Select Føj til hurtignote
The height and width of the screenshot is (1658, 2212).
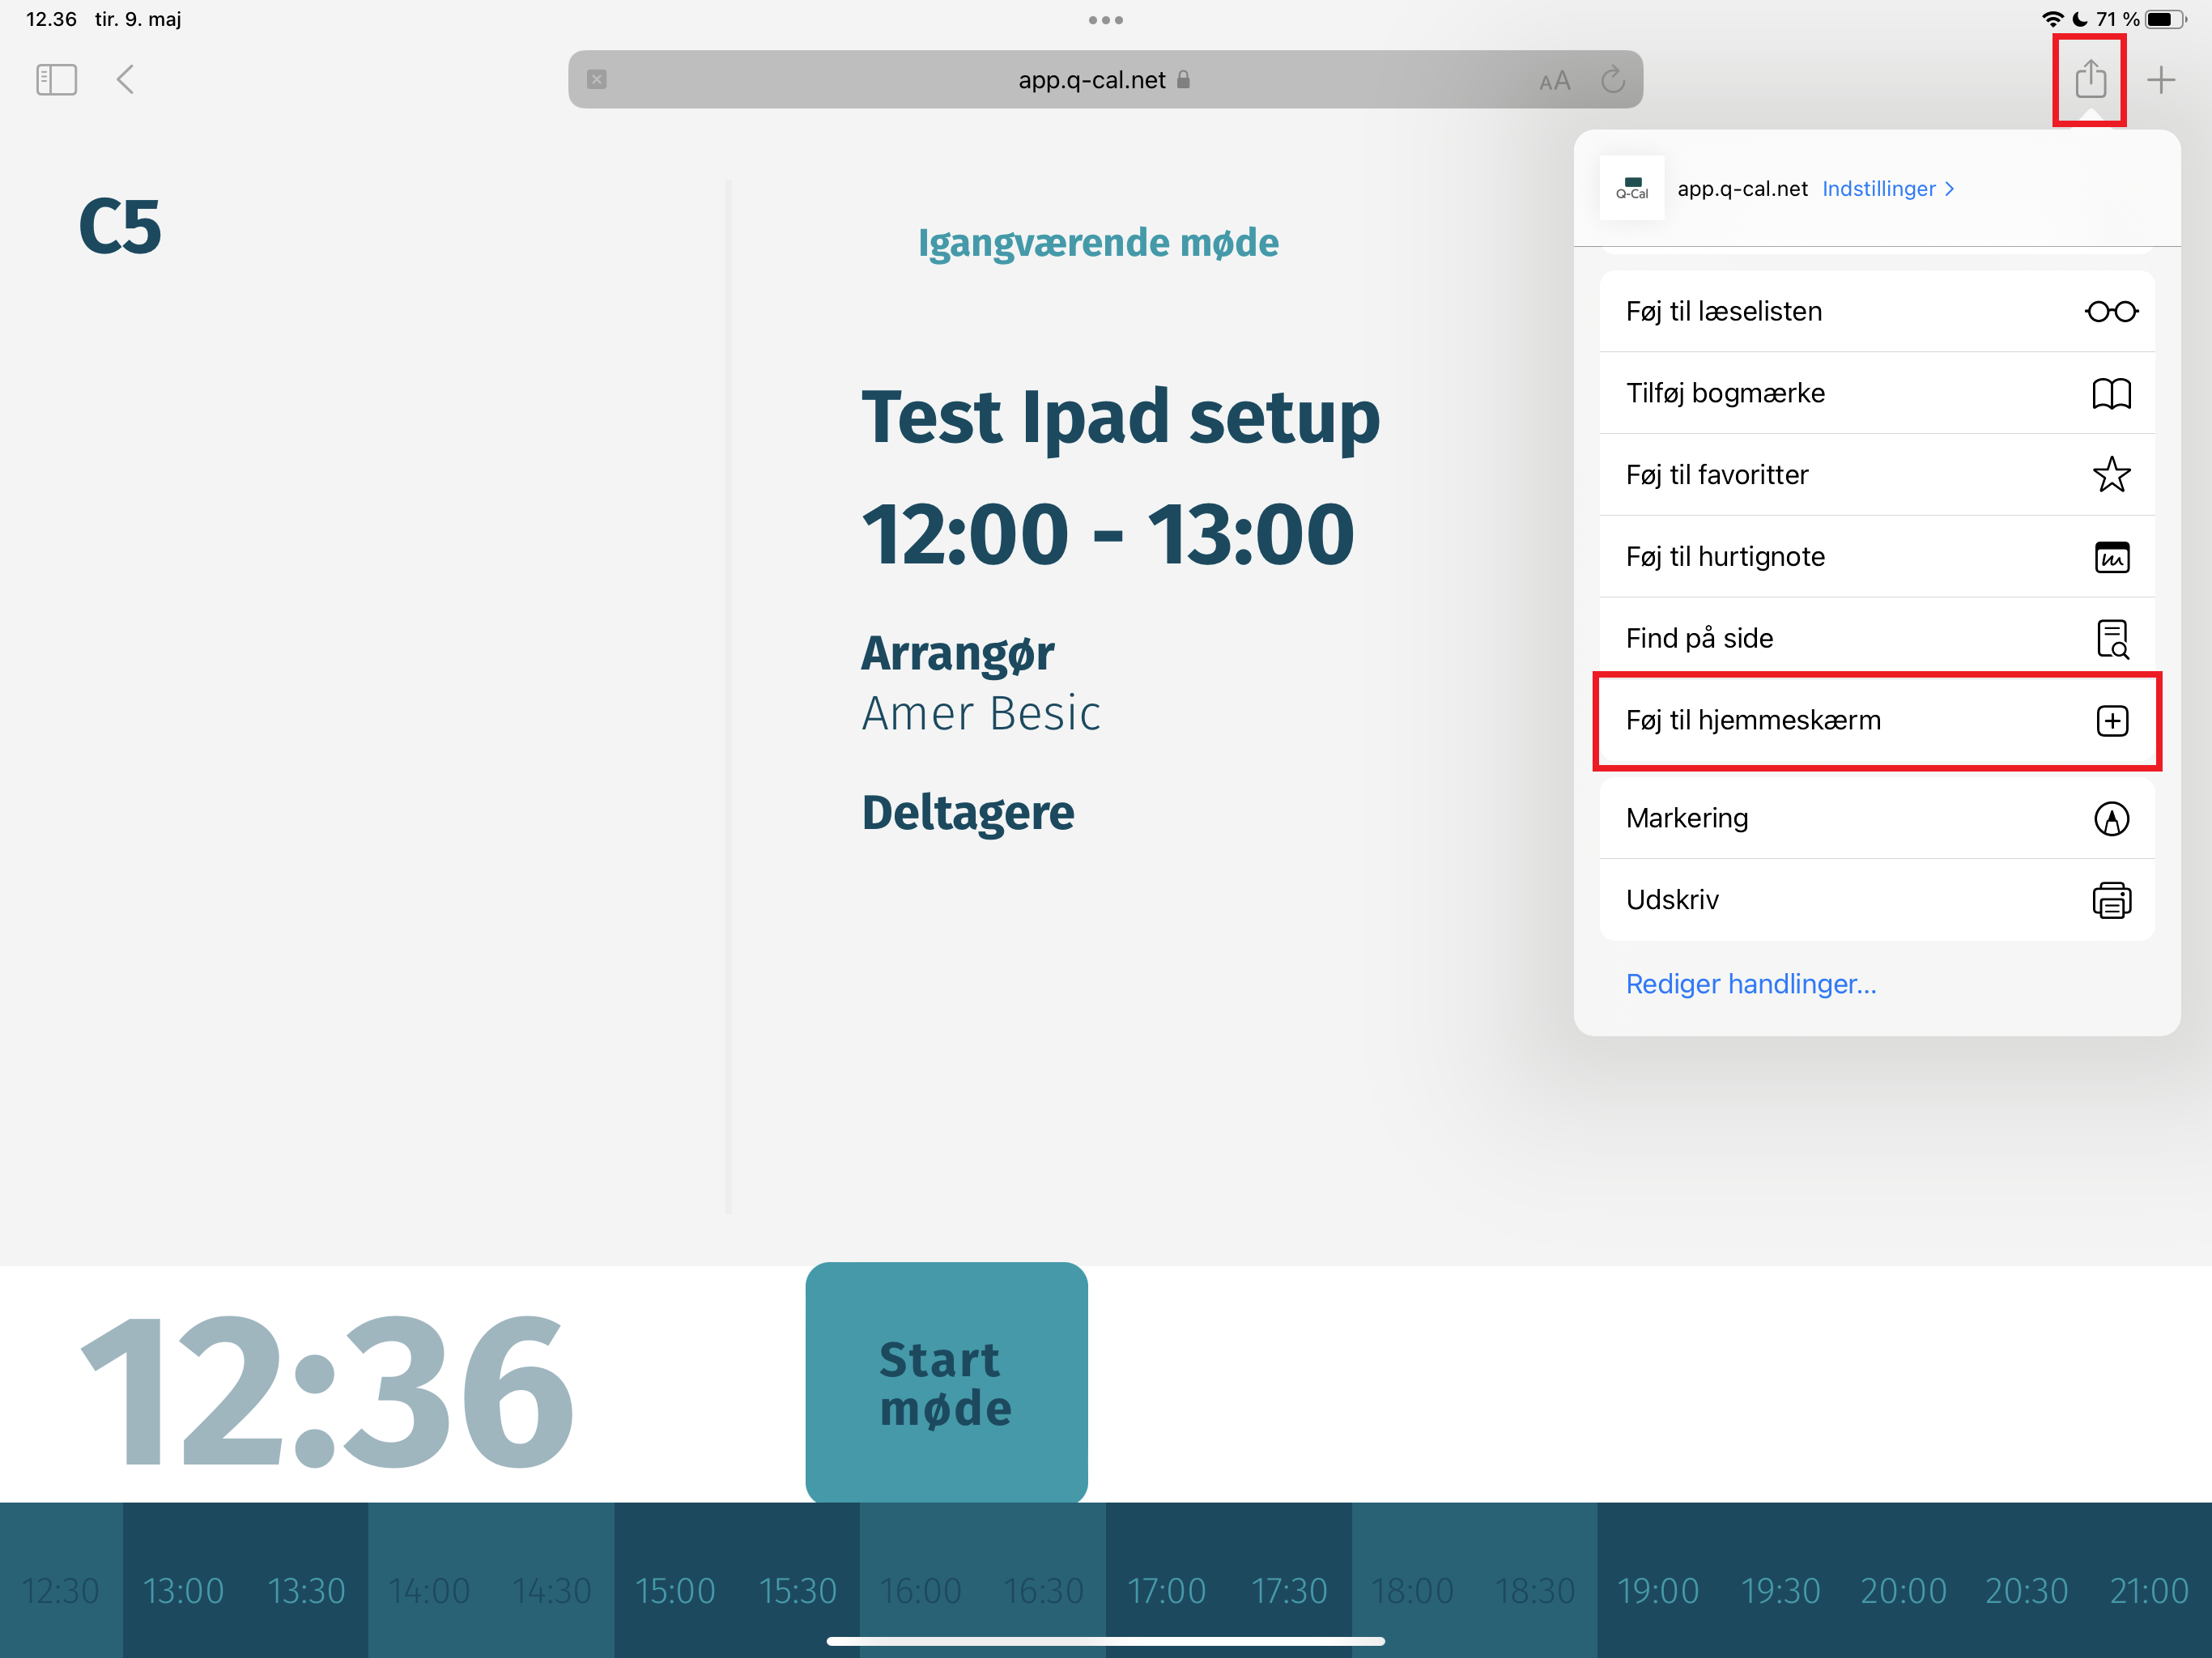point(1877,557)
